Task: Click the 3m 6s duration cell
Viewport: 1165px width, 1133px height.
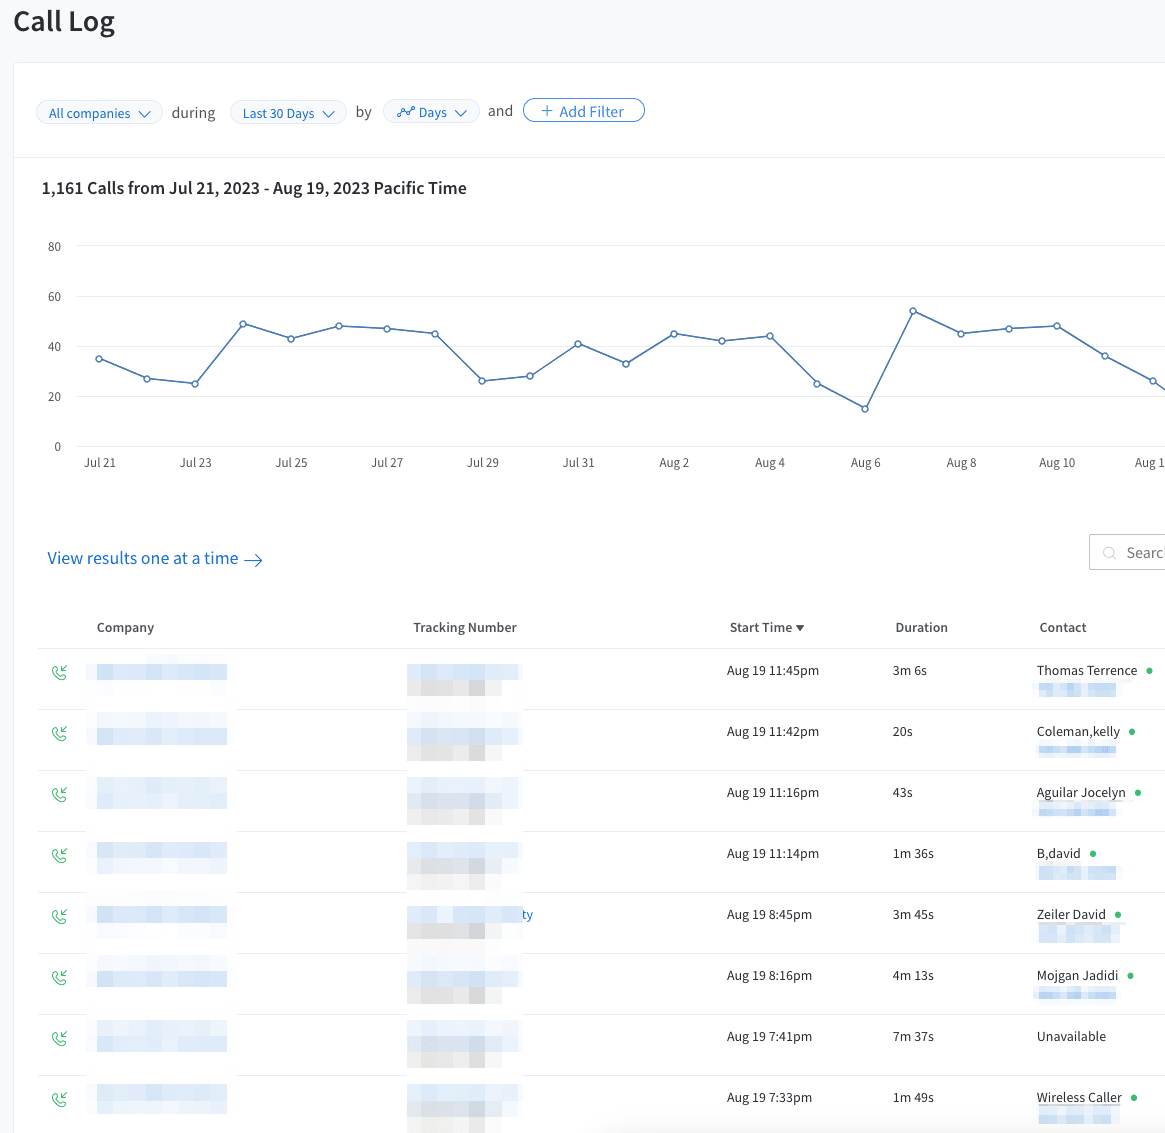Action: click(909, 670)
